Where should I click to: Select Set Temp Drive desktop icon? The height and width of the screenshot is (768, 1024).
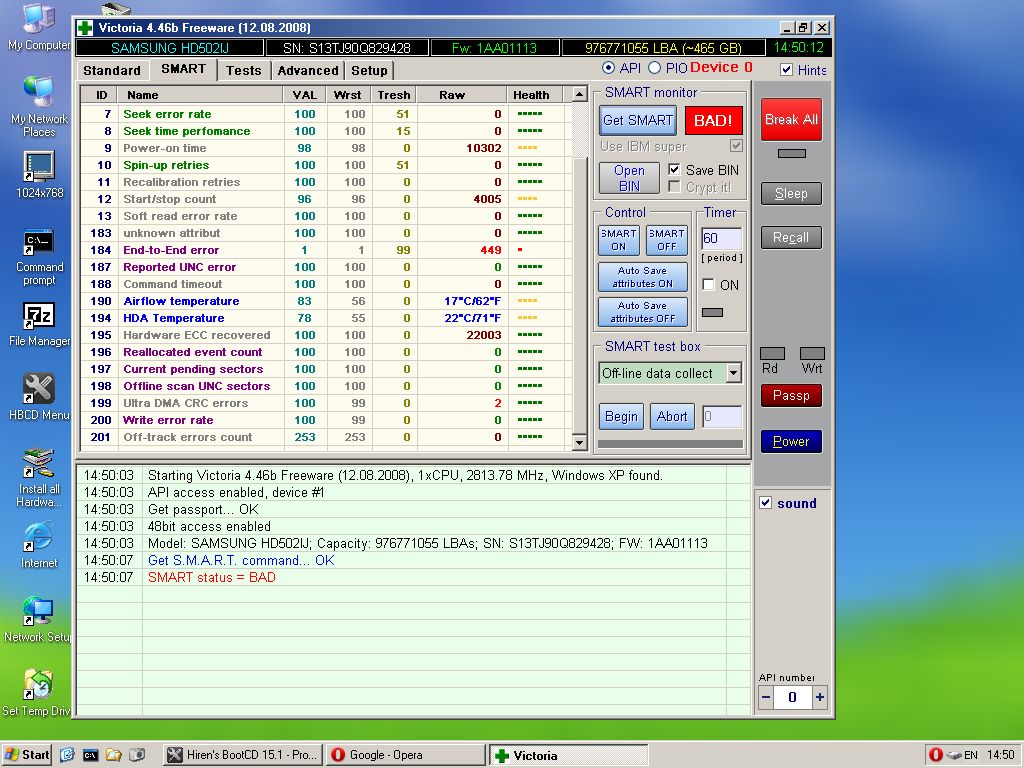tap(38, 693)
